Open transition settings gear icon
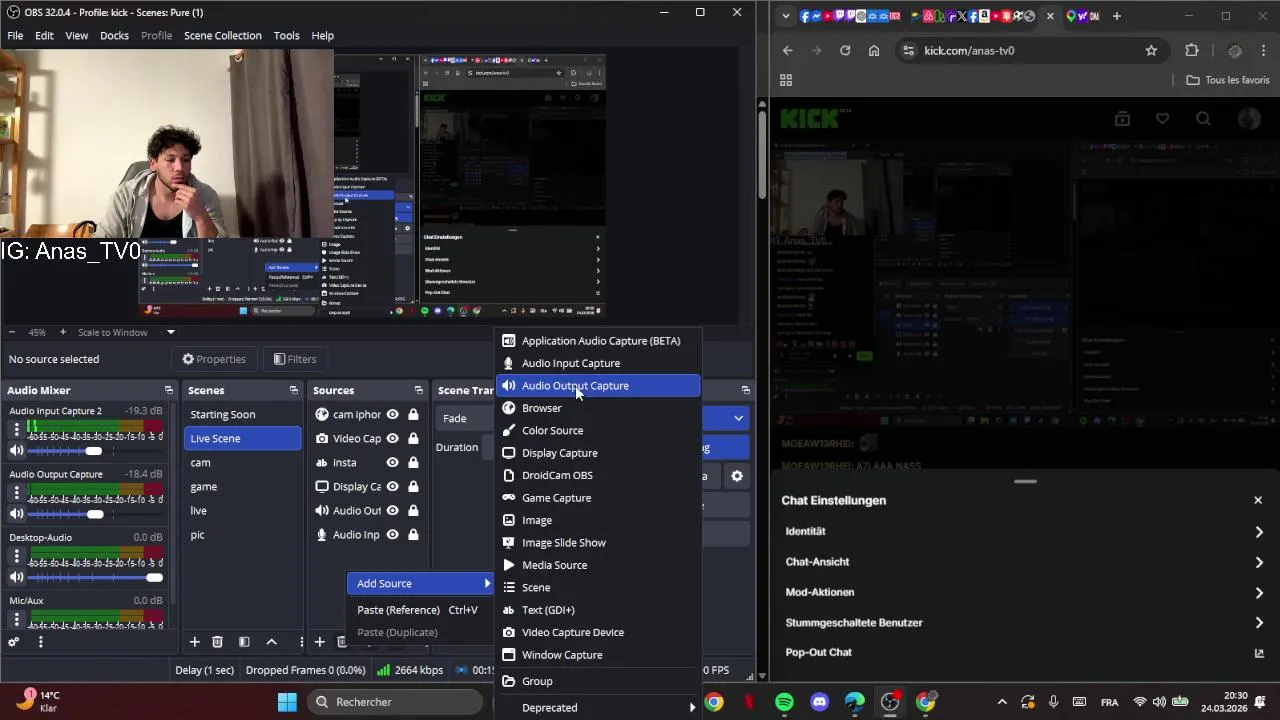The height and width of the screenshot is (720, 1280). coord(737,476)
